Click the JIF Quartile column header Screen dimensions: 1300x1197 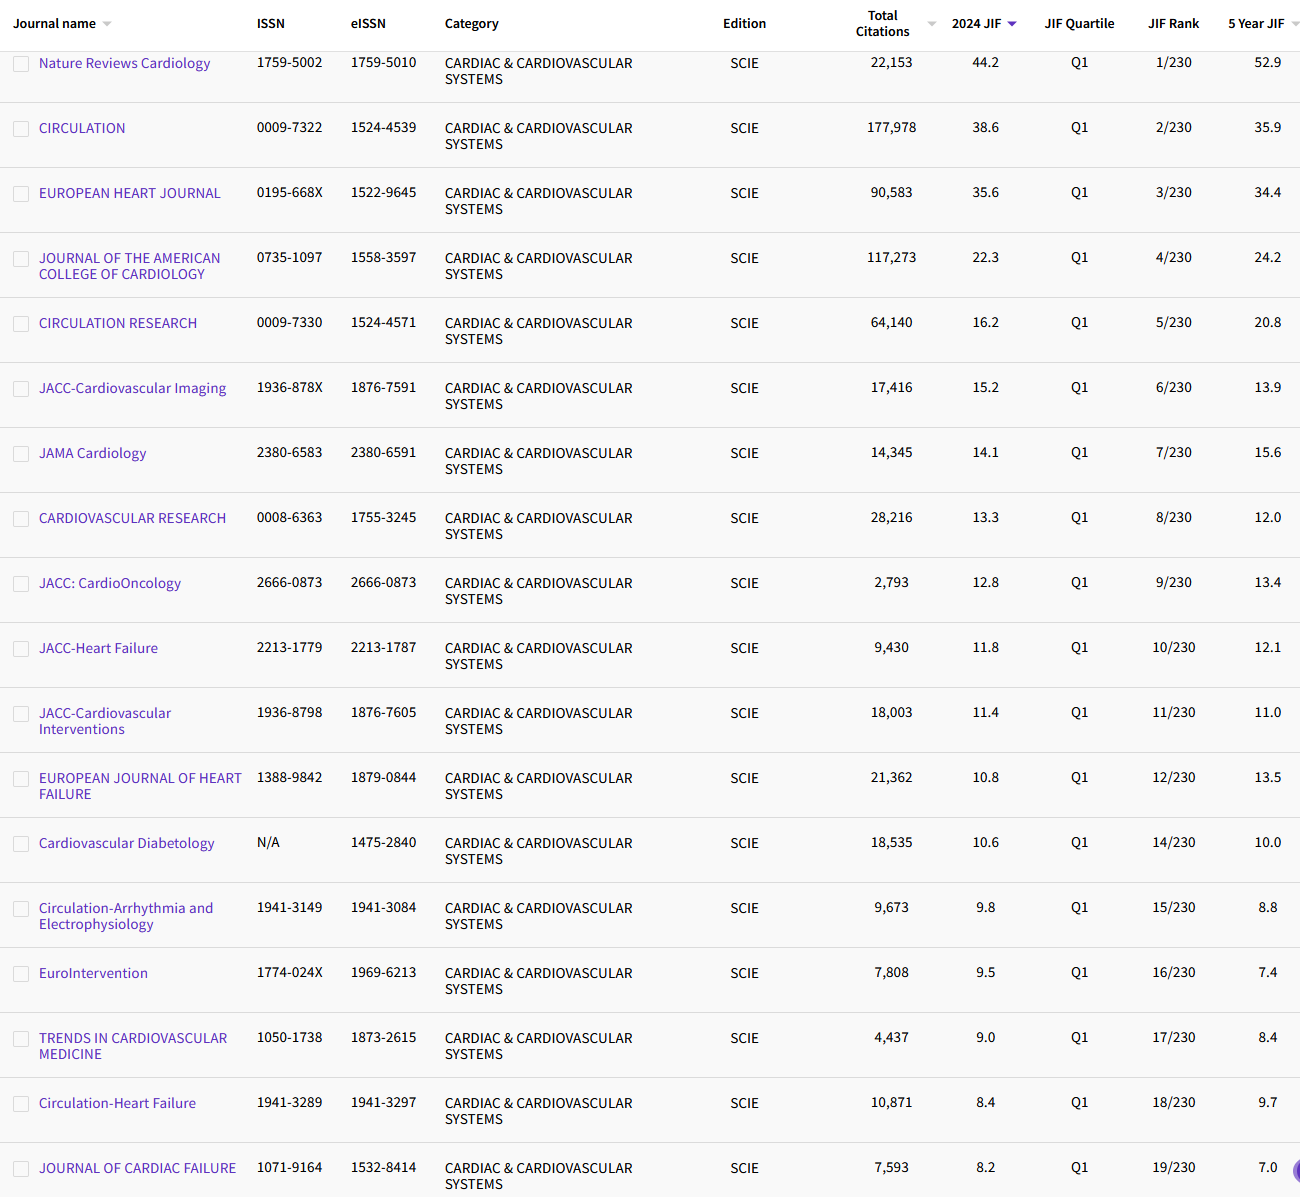coord(1079,23)
